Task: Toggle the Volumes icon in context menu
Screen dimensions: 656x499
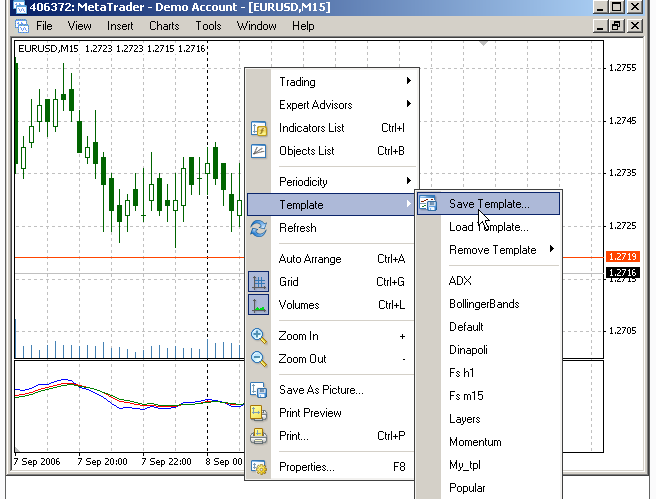Action: pyautogui.click(x=259, y=305)
